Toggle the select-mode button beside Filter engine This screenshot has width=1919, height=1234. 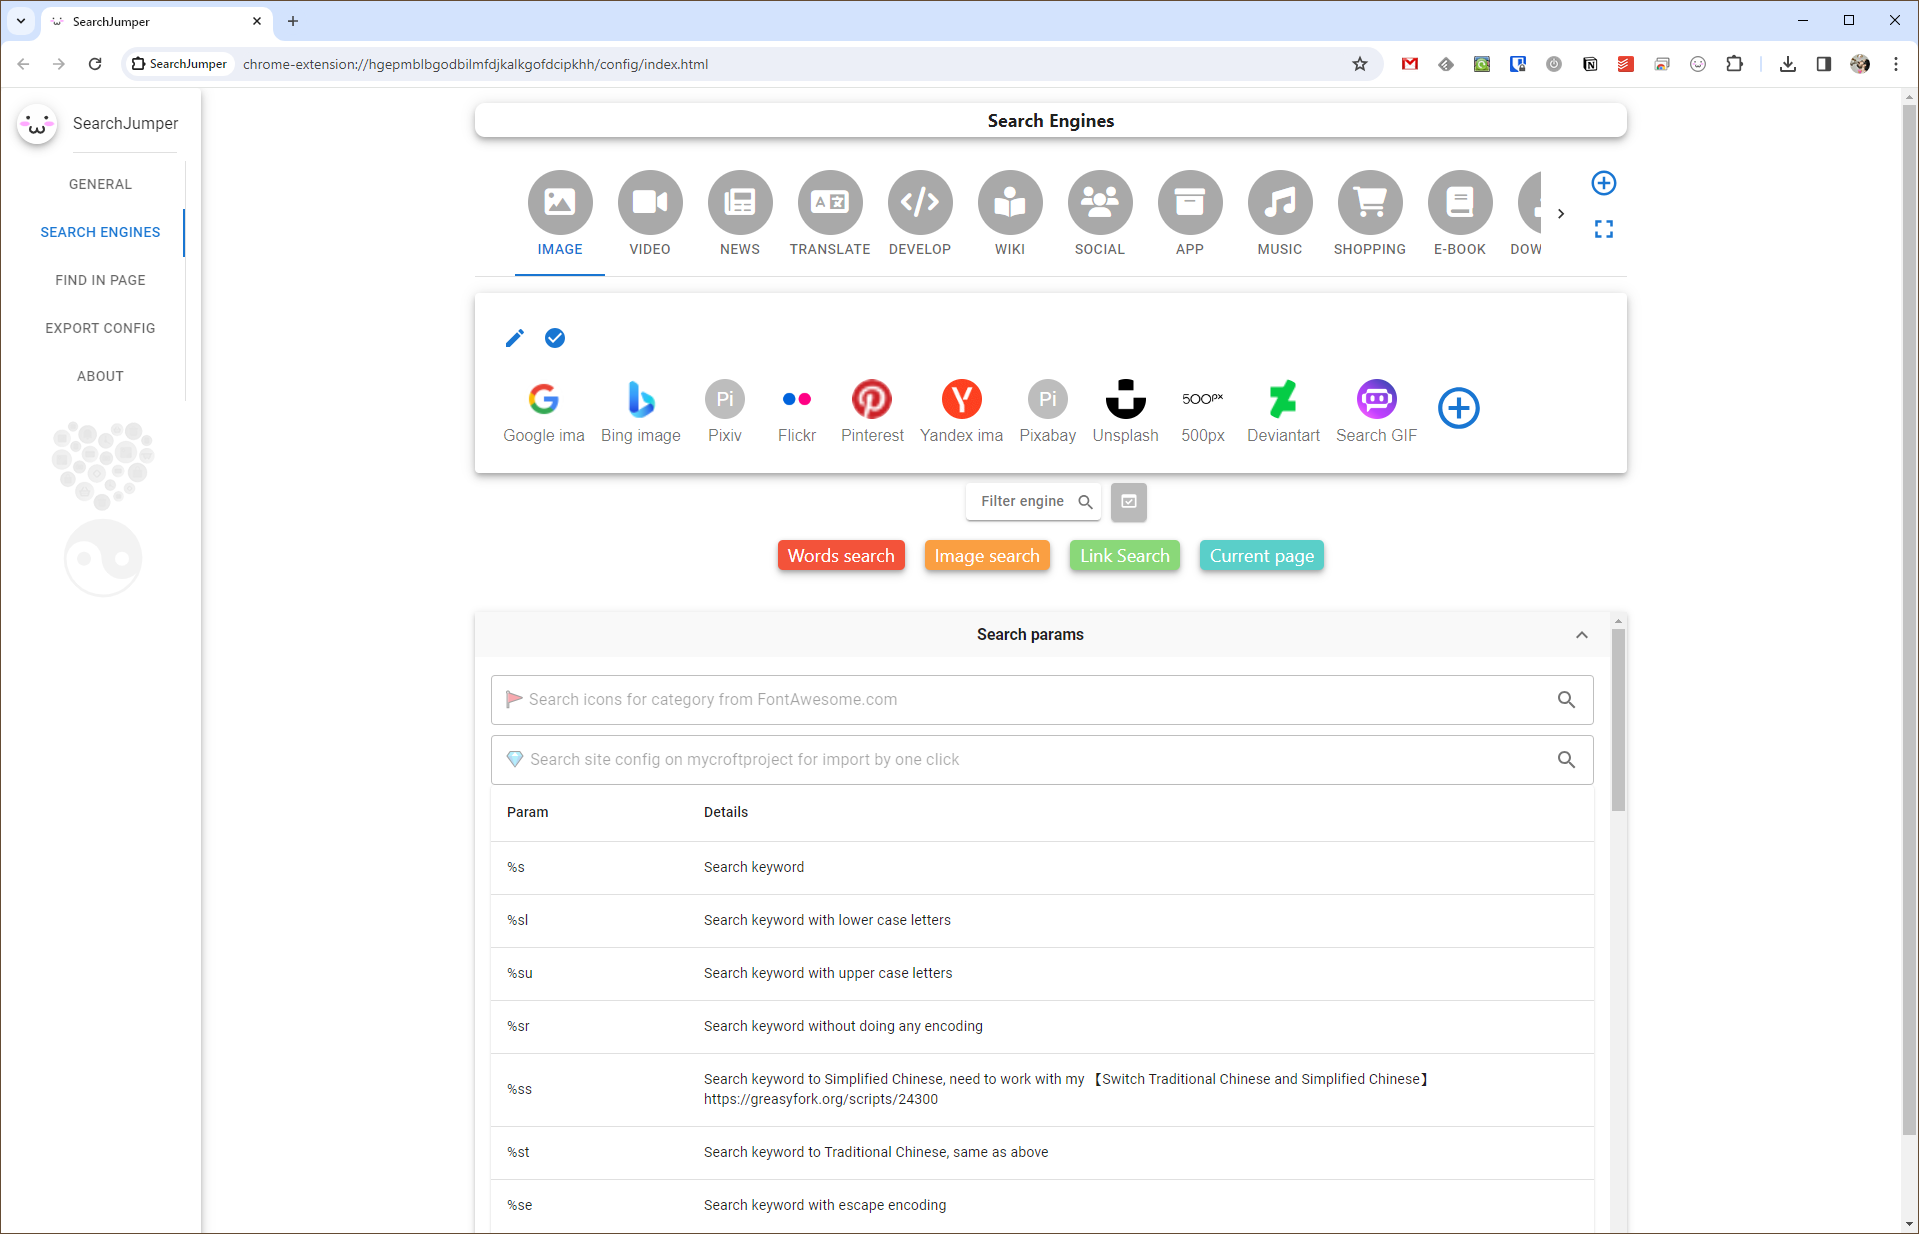click(x=1129, y=502)
